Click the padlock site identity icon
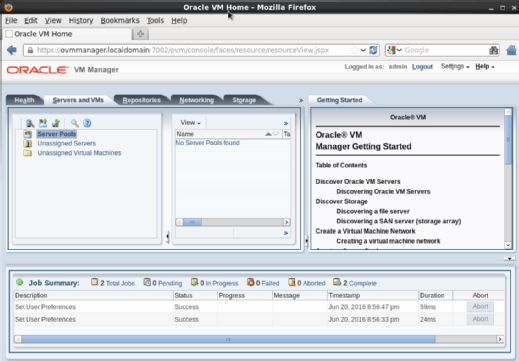The image size is (519, 362). click(30, 50)
